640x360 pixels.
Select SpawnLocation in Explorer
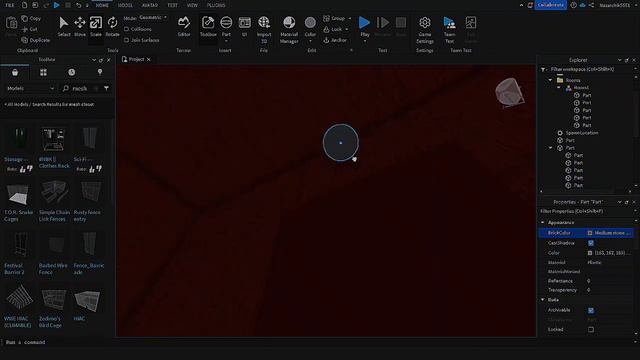[x=582, y=133]
